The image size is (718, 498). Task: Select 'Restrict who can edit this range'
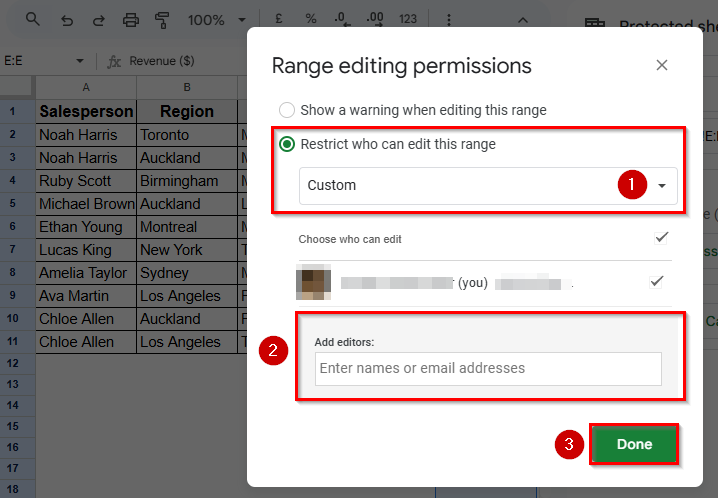[287, 144]
